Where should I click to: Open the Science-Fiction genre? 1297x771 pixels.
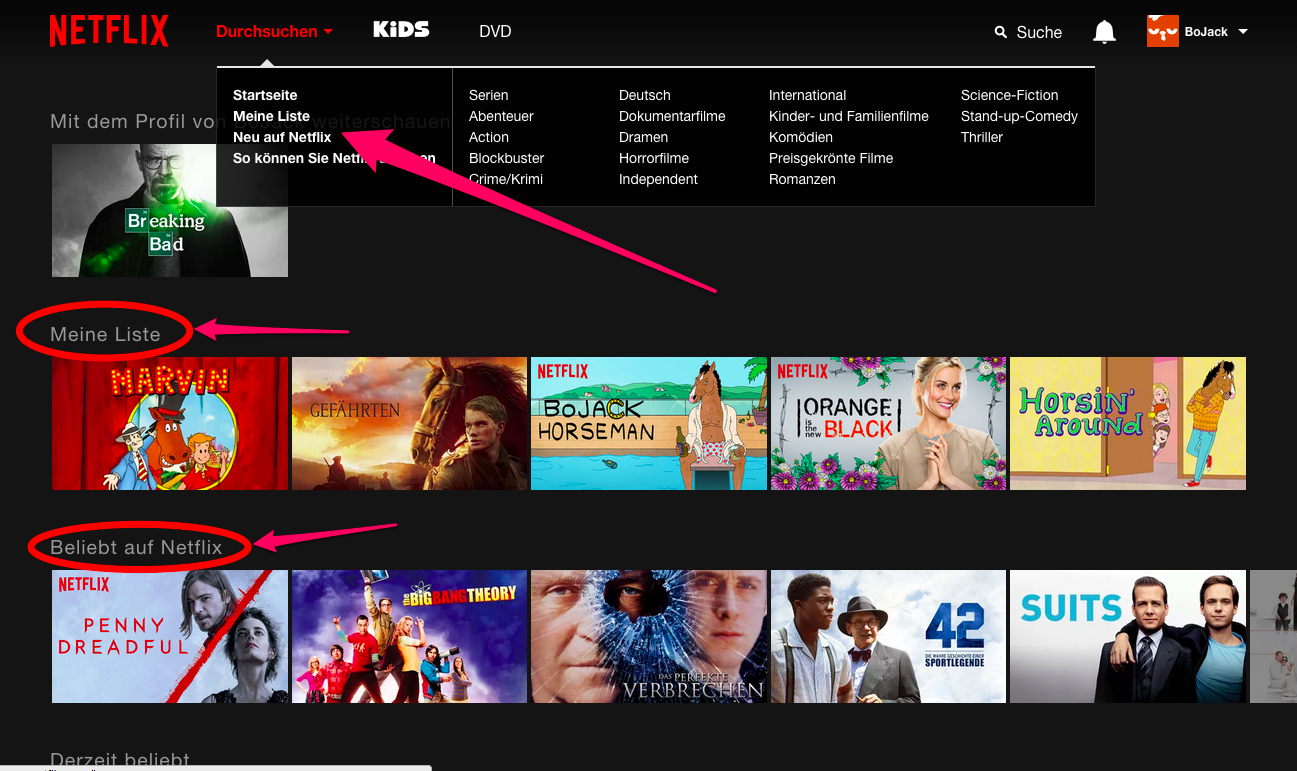coord(1009,95)
